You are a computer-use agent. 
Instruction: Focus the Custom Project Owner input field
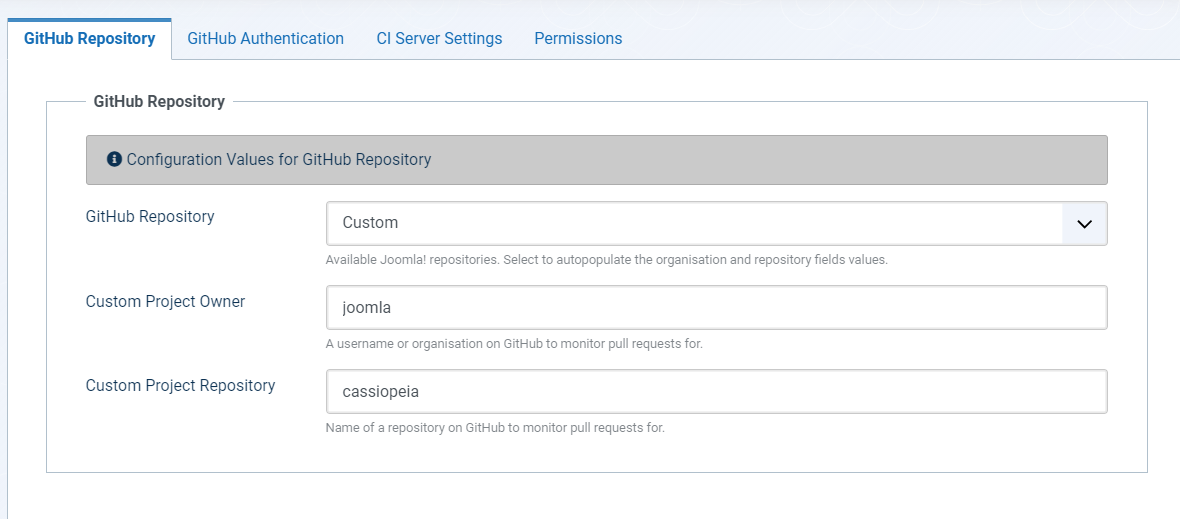pyautogui.click(x=716, y=308)
